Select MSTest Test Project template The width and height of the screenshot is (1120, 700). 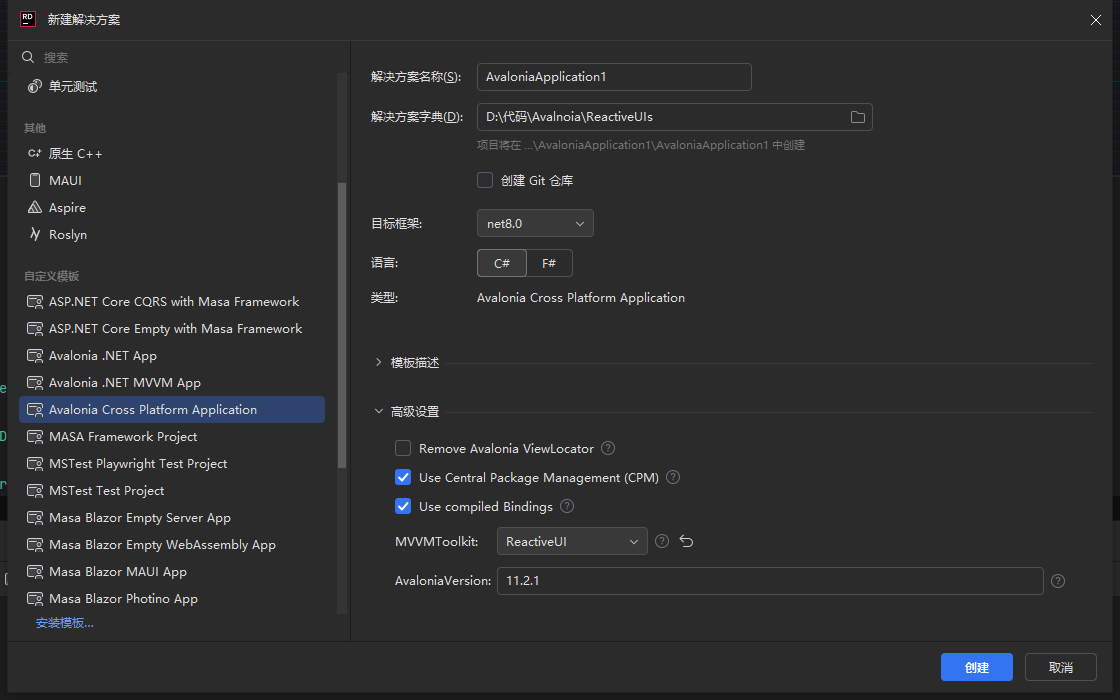(x=172, y=491)
